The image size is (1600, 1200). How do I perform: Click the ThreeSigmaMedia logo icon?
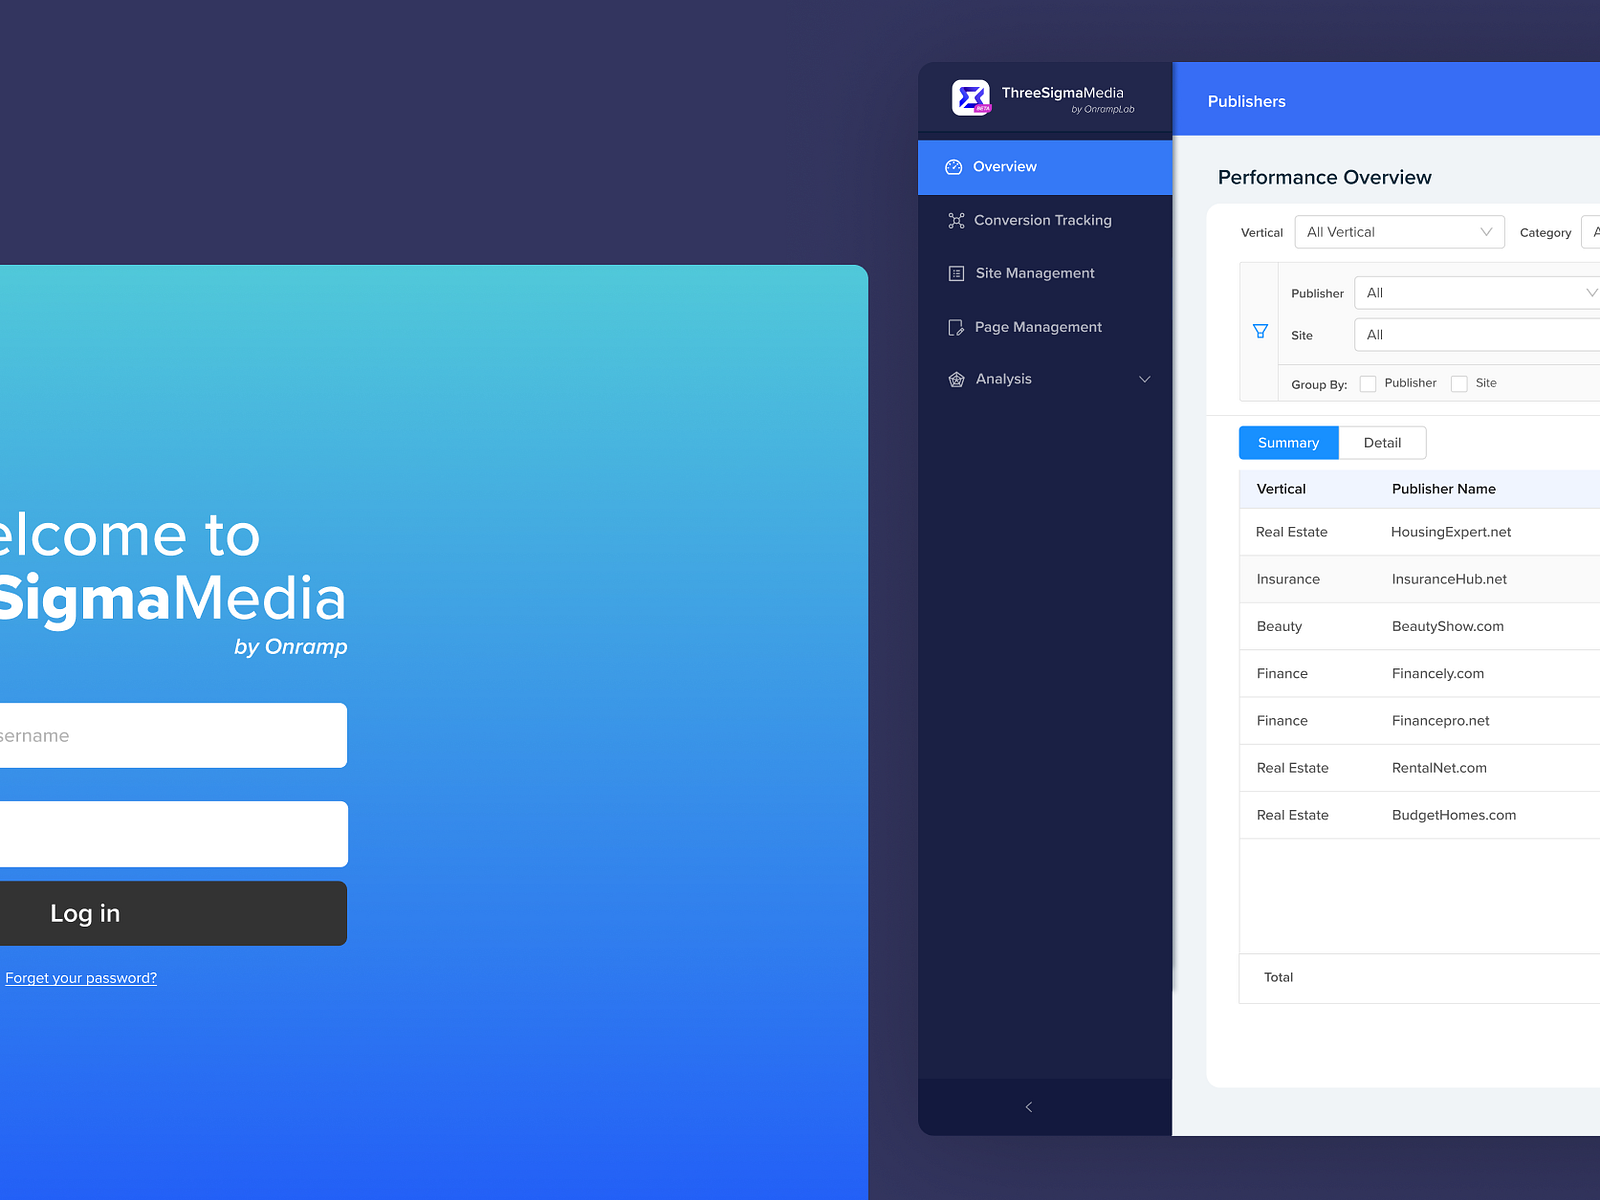(971, 97)
